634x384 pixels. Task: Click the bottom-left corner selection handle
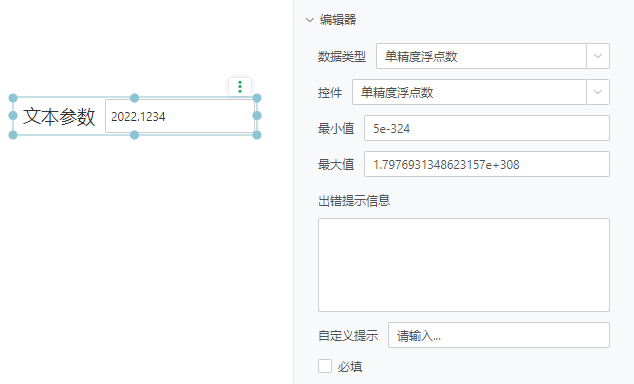[13, 135]
